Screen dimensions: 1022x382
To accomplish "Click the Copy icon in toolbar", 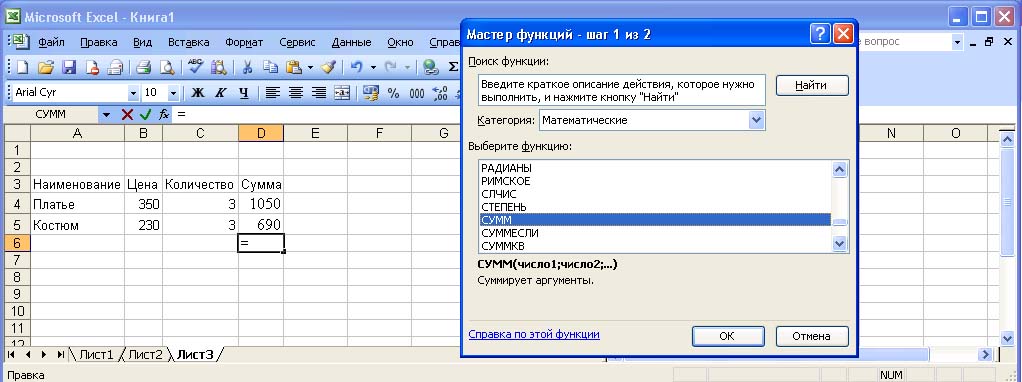I will (x=270, y=67).
